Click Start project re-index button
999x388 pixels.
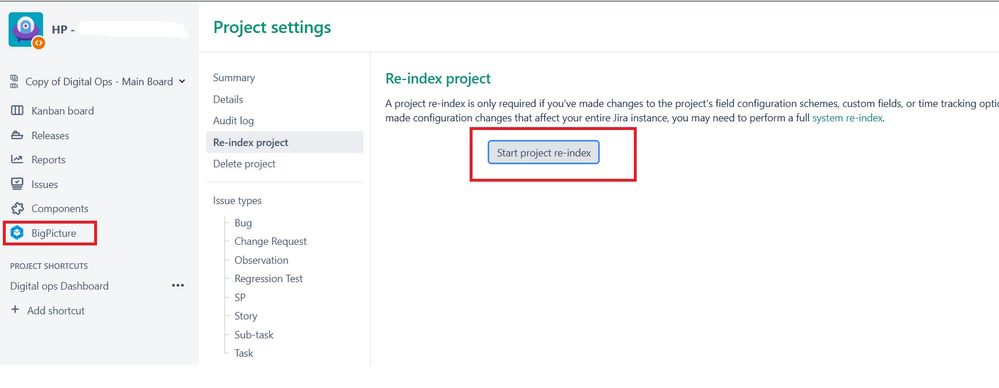click(543, 153)
